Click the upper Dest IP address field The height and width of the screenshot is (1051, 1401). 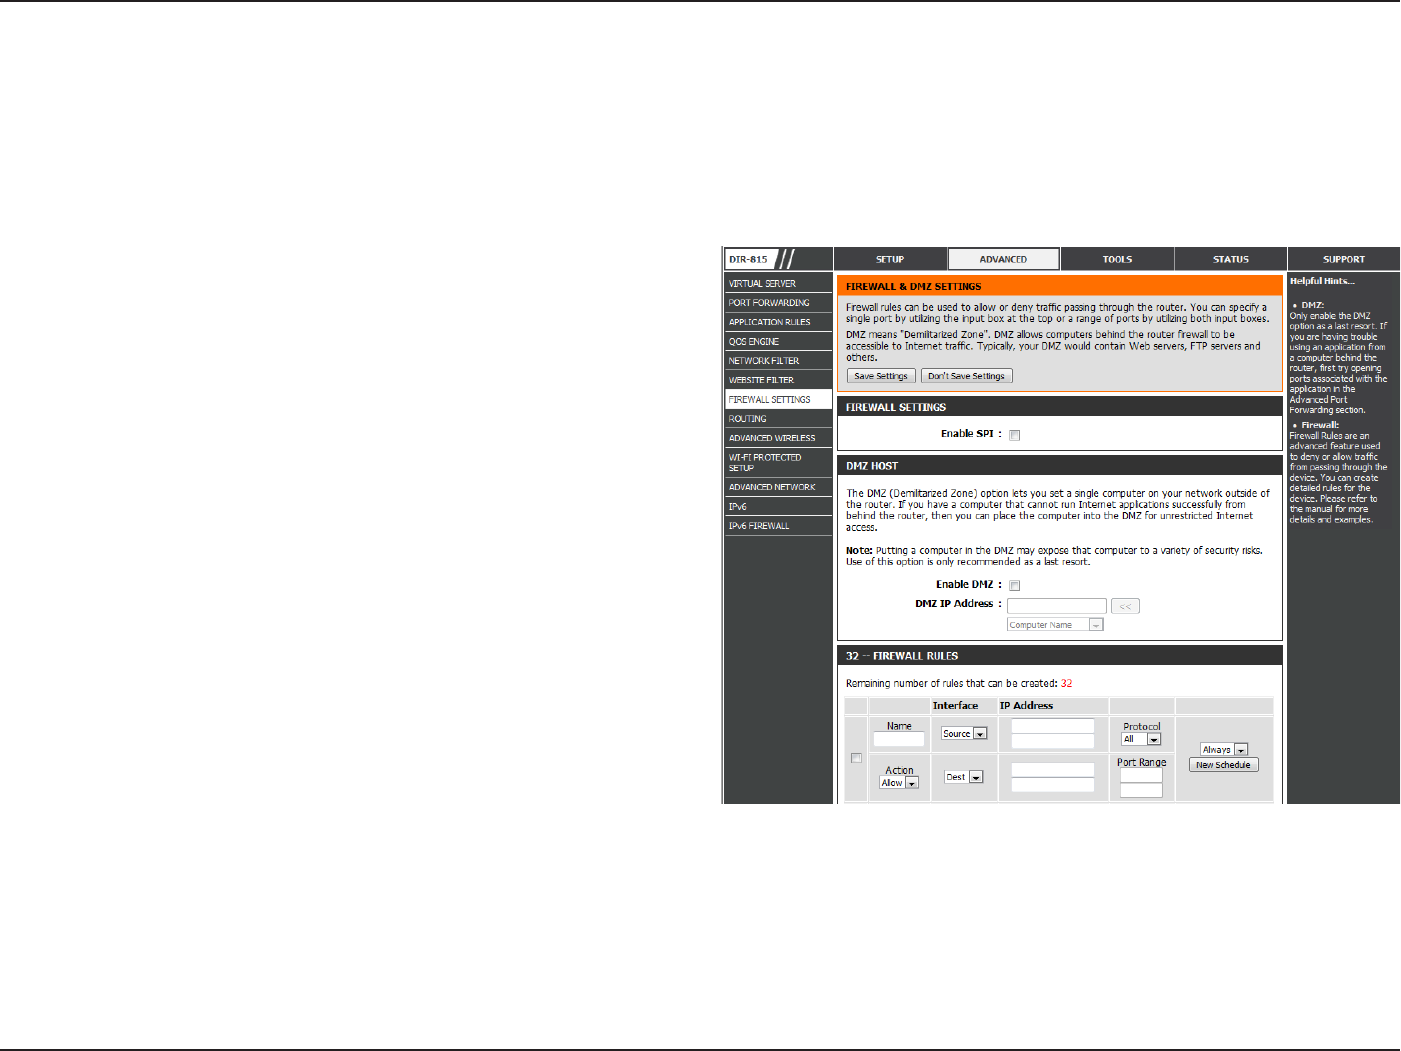tap(1053, 770)
